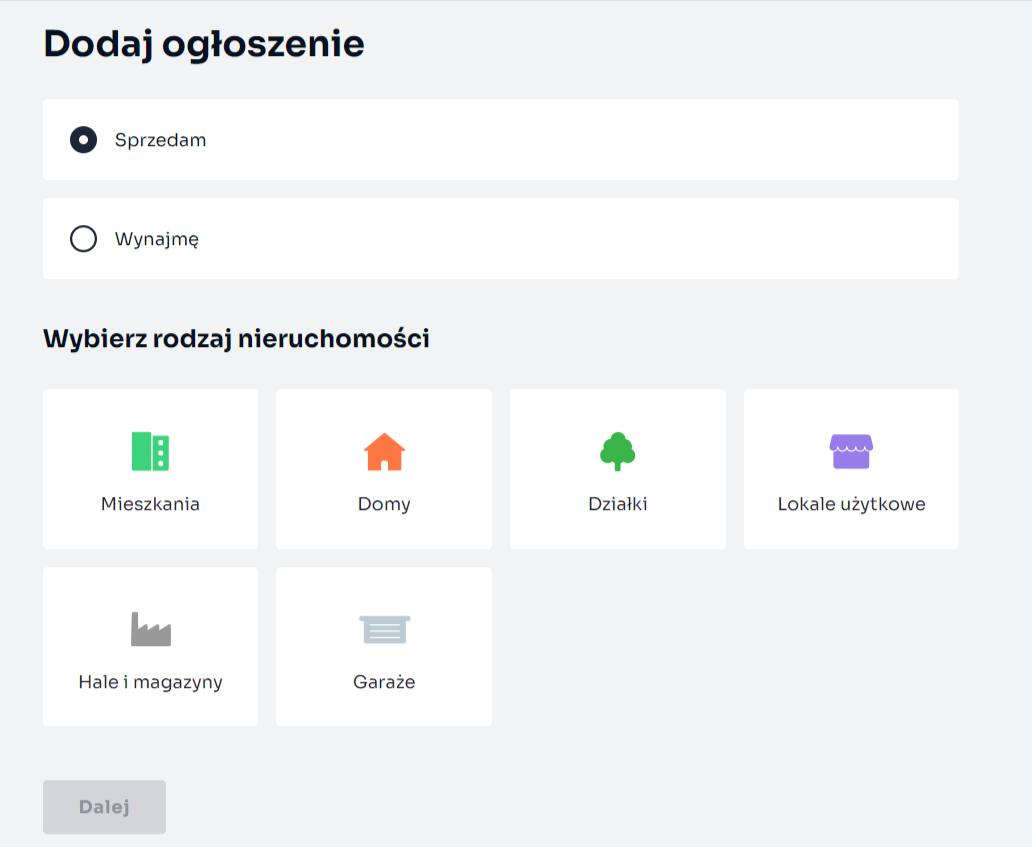Select the green Działki tree icon
1032x847 pixels.
click(x=617, y=451)
